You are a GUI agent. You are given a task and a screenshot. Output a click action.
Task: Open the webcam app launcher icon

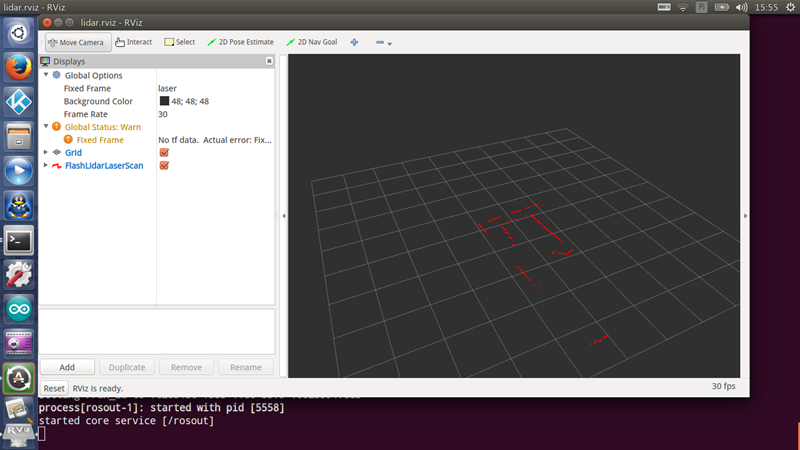point(18,343)
